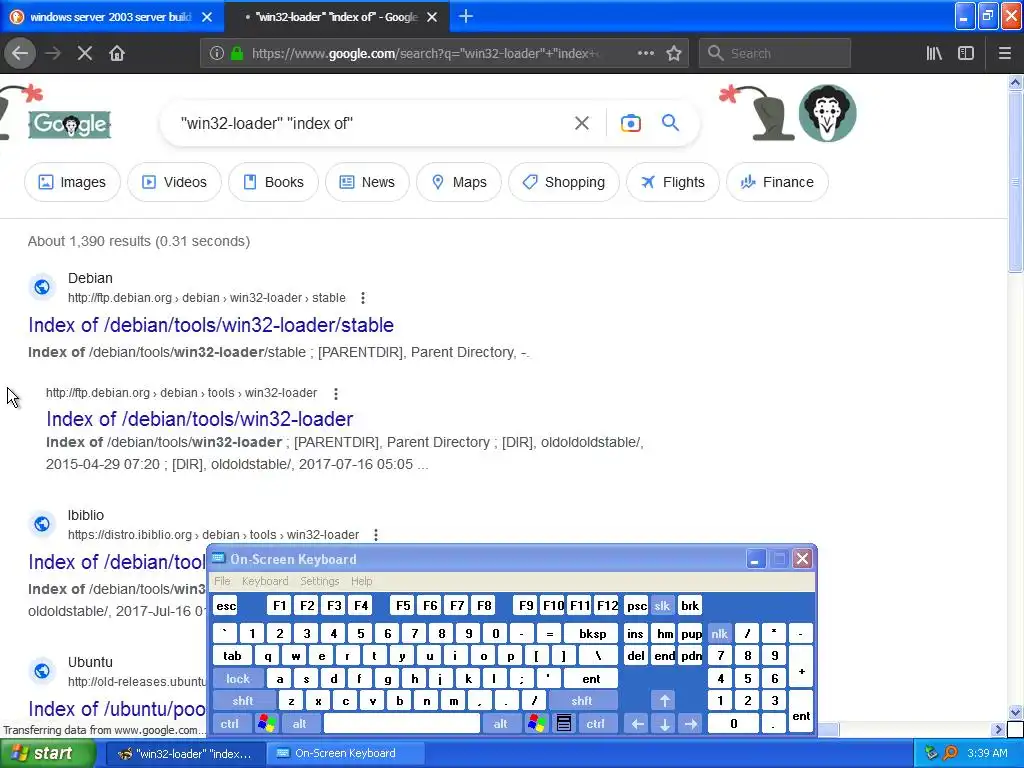
Task: Click the Debian result favicon
Action: coord(42,287)
